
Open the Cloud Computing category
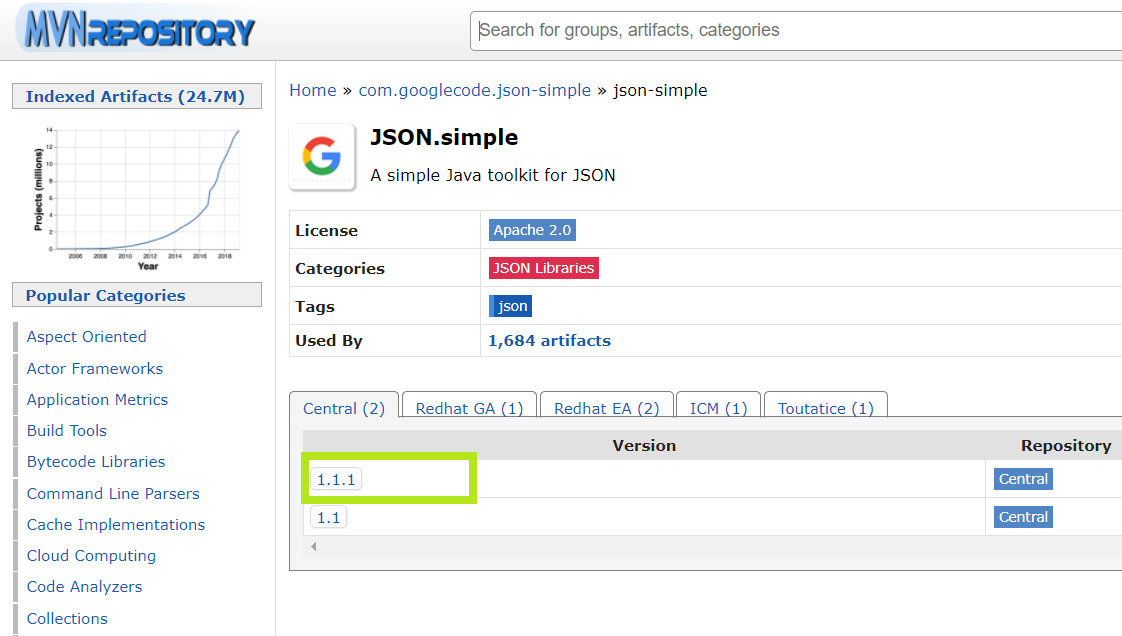[x=91, y=556]
